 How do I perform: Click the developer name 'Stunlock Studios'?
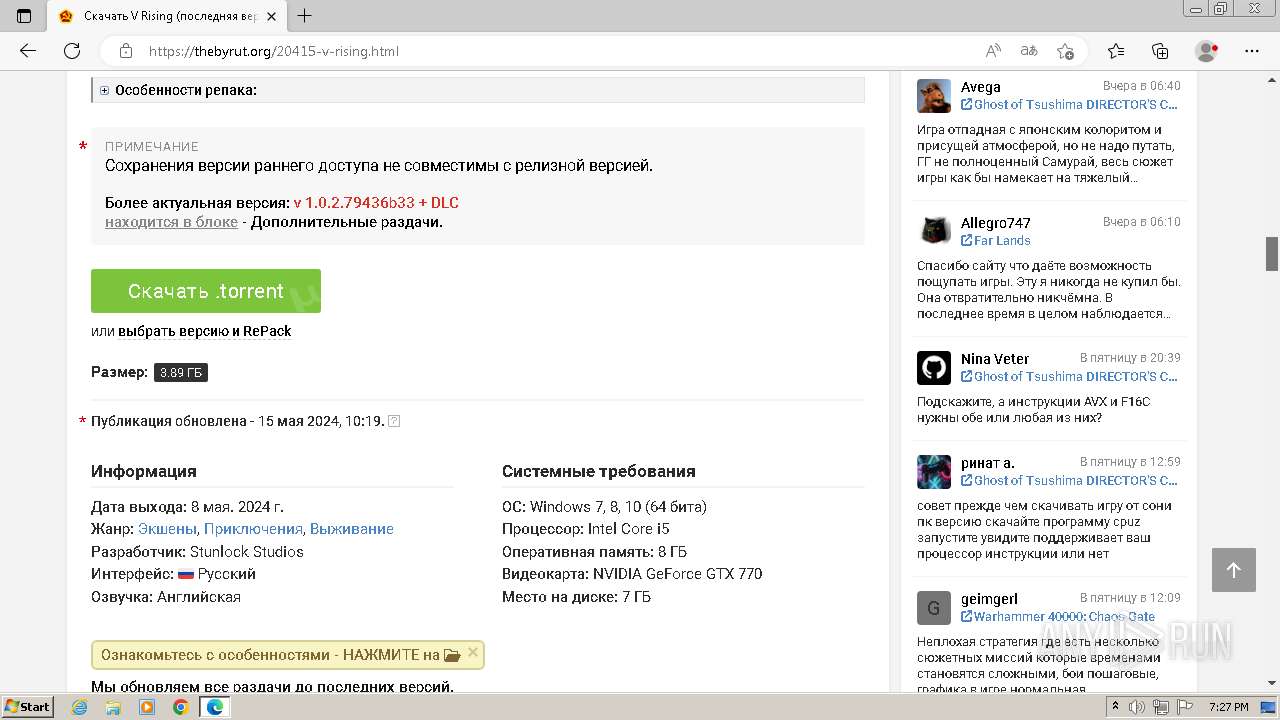(x=247, y=552)
